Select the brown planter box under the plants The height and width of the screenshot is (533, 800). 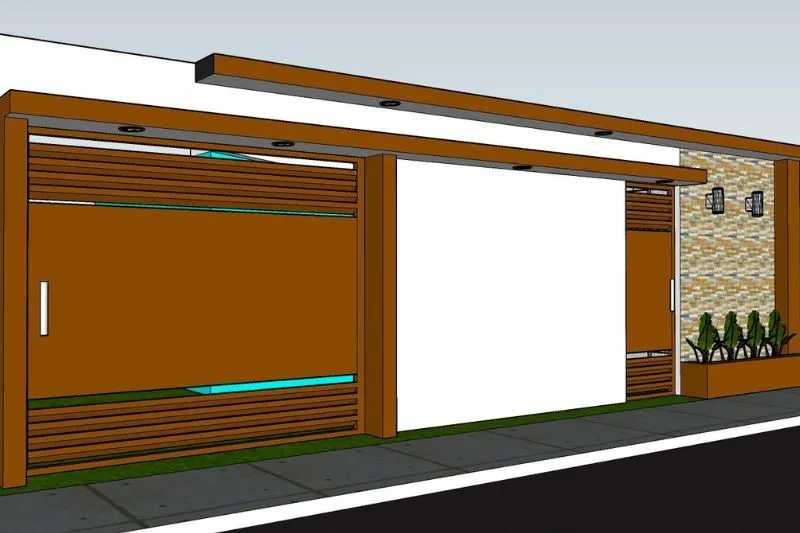pyautogui.click(x=740, y=376)
